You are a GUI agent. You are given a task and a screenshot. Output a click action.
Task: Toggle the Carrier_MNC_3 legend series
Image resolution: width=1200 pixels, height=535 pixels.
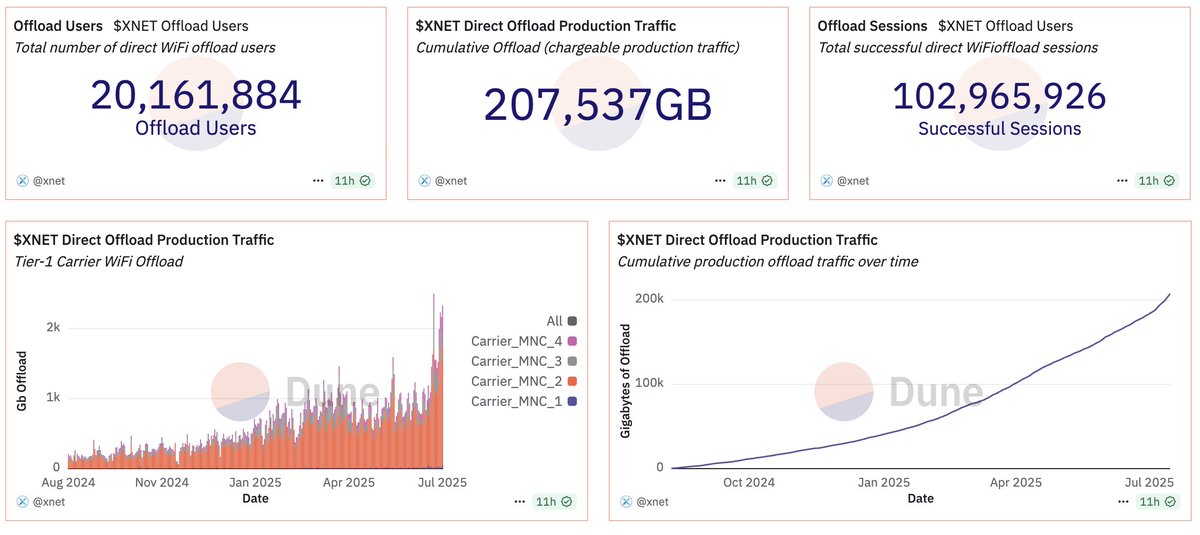coord(525,361)
